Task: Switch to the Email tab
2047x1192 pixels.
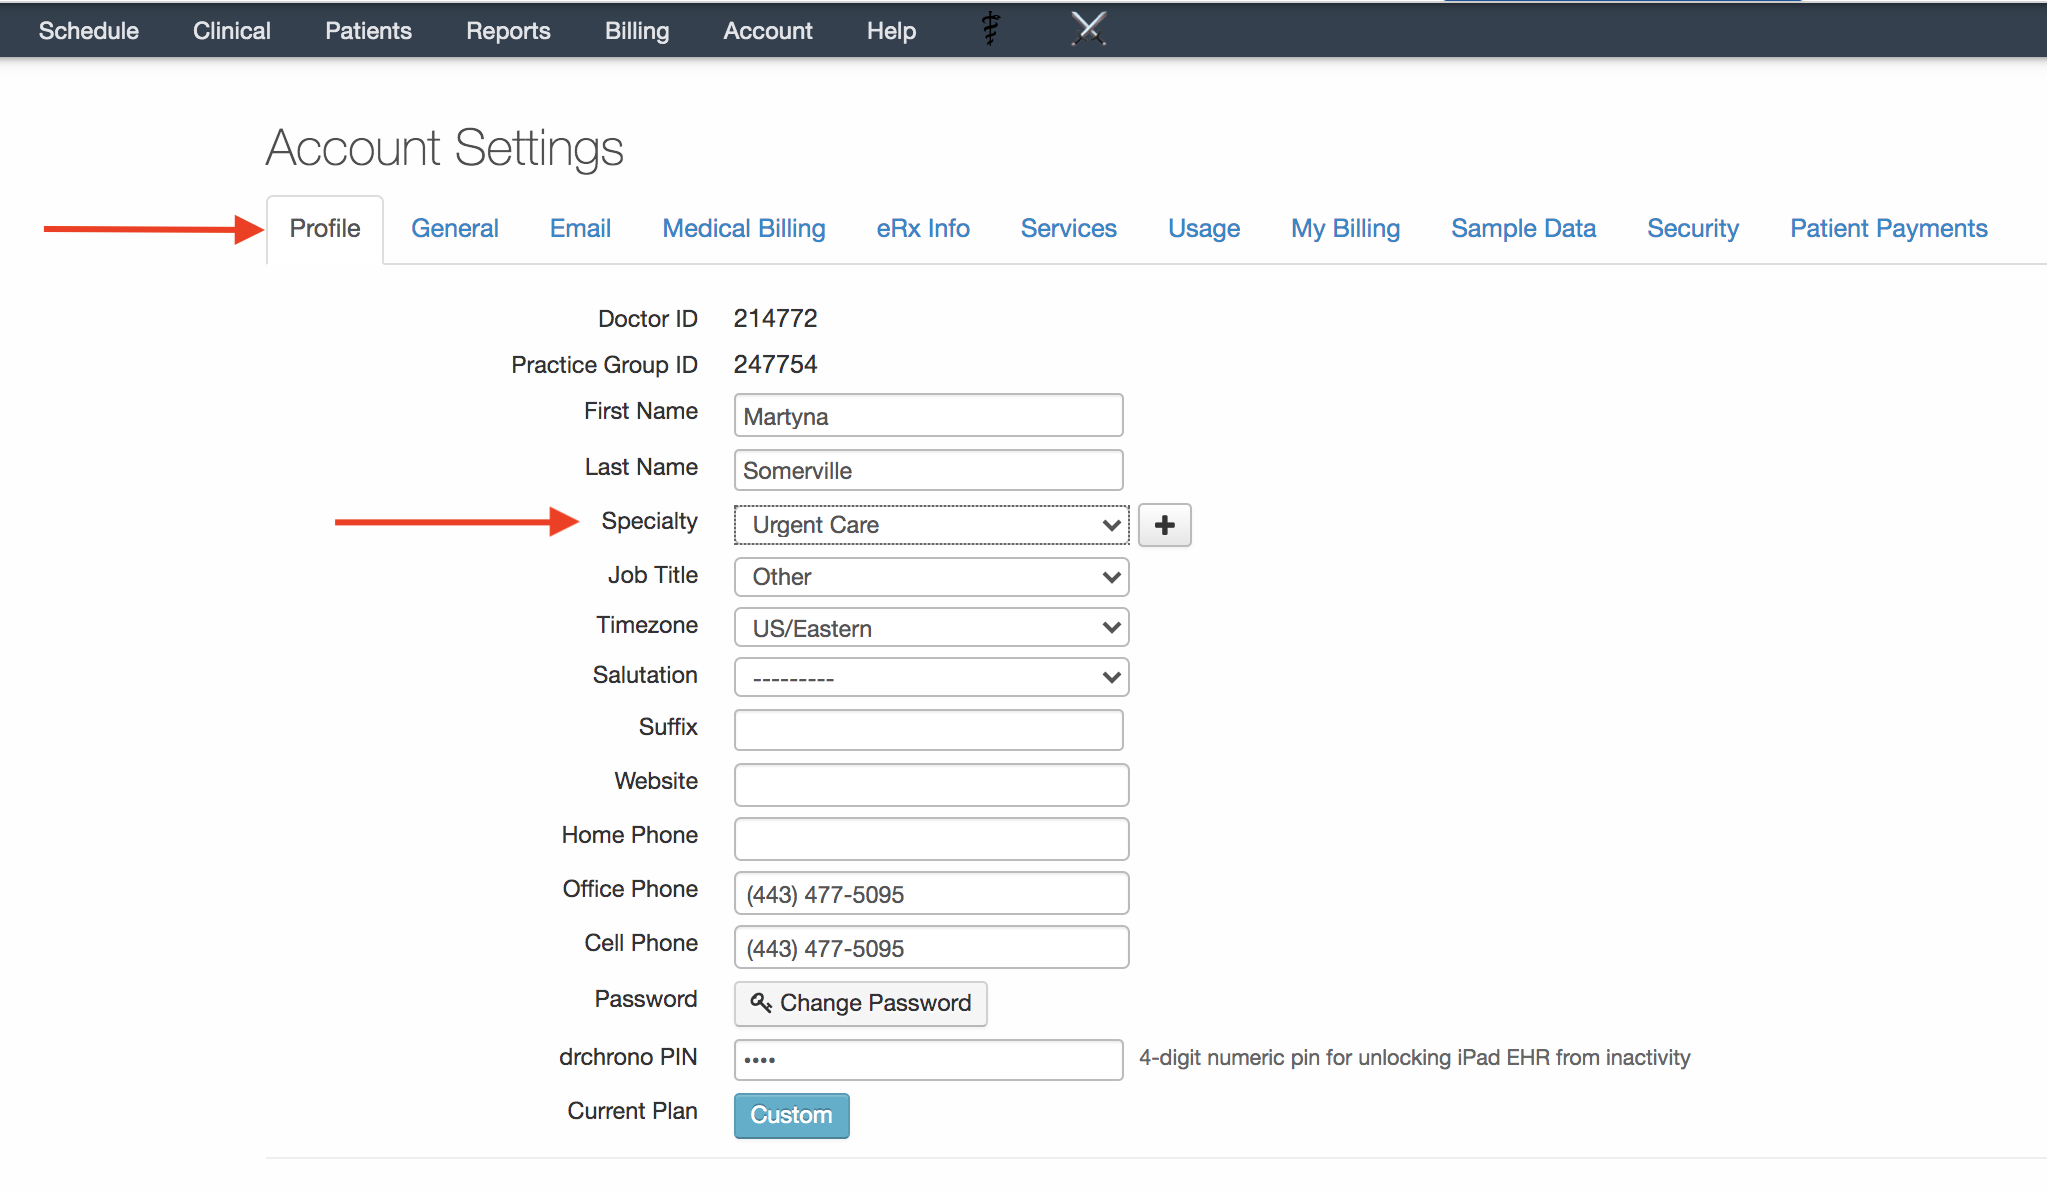Action: (x=580, y=229)
